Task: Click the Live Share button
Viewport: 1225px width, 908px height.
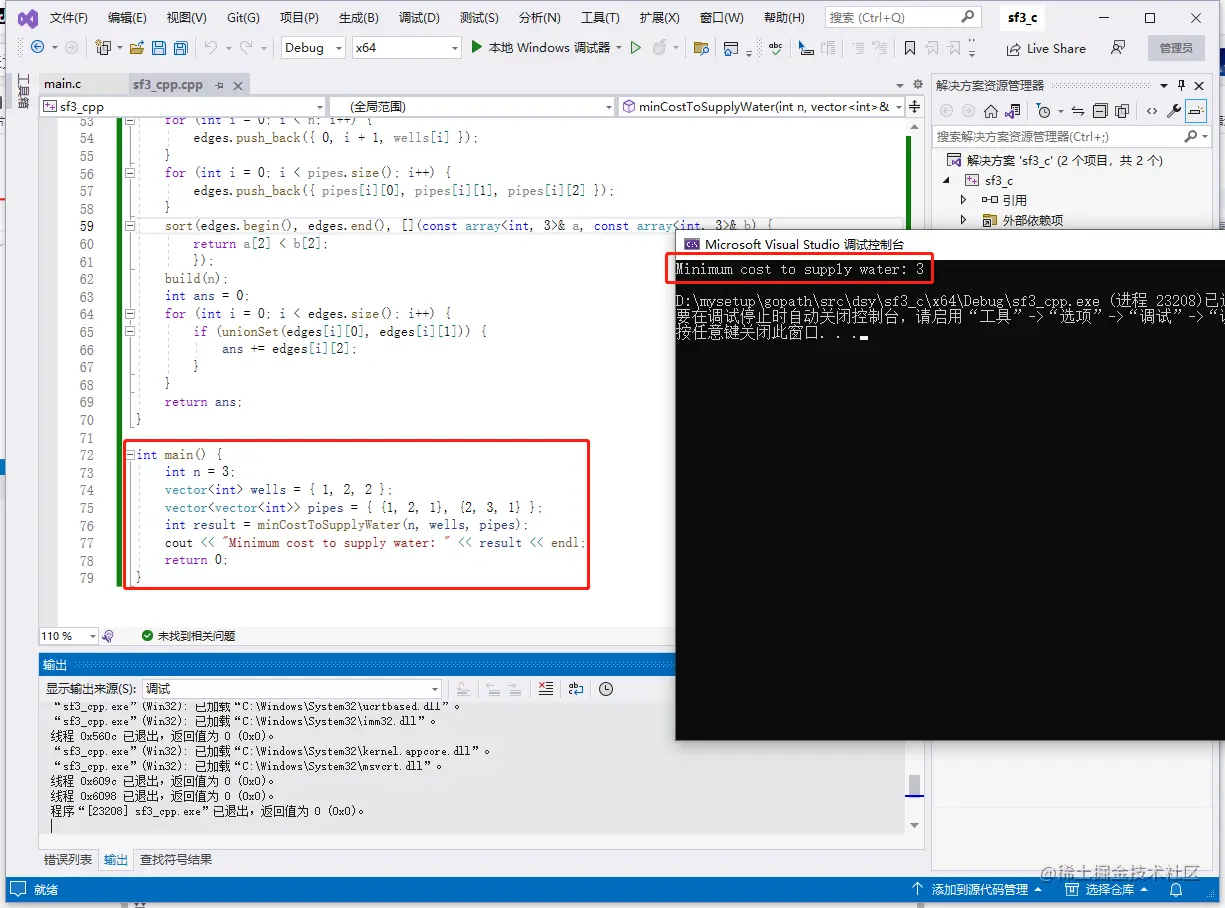Action: (x=1045, y=47)
